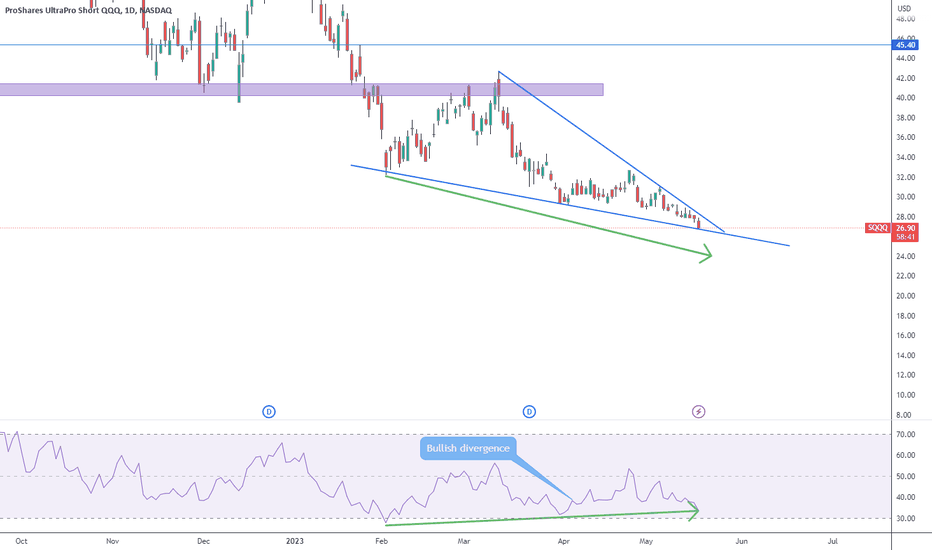Click the 42.00 price scale value
Screen dimensions: 932x550
(x=906, y=78)
